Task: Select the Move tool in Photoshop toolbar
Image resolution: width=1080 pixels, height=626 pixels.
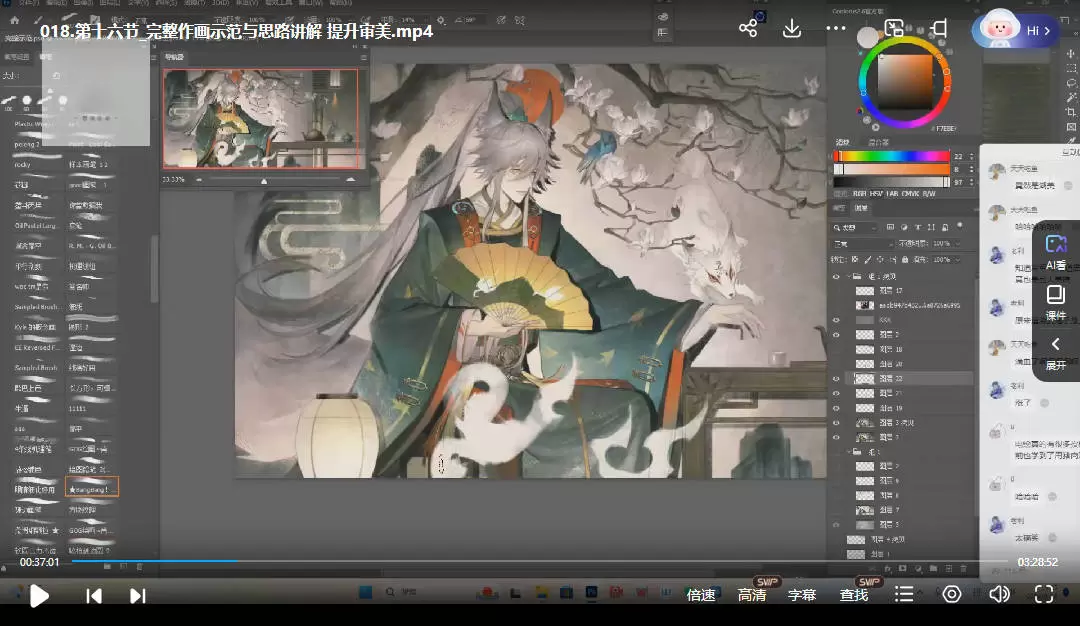Action: point(1071,54)
